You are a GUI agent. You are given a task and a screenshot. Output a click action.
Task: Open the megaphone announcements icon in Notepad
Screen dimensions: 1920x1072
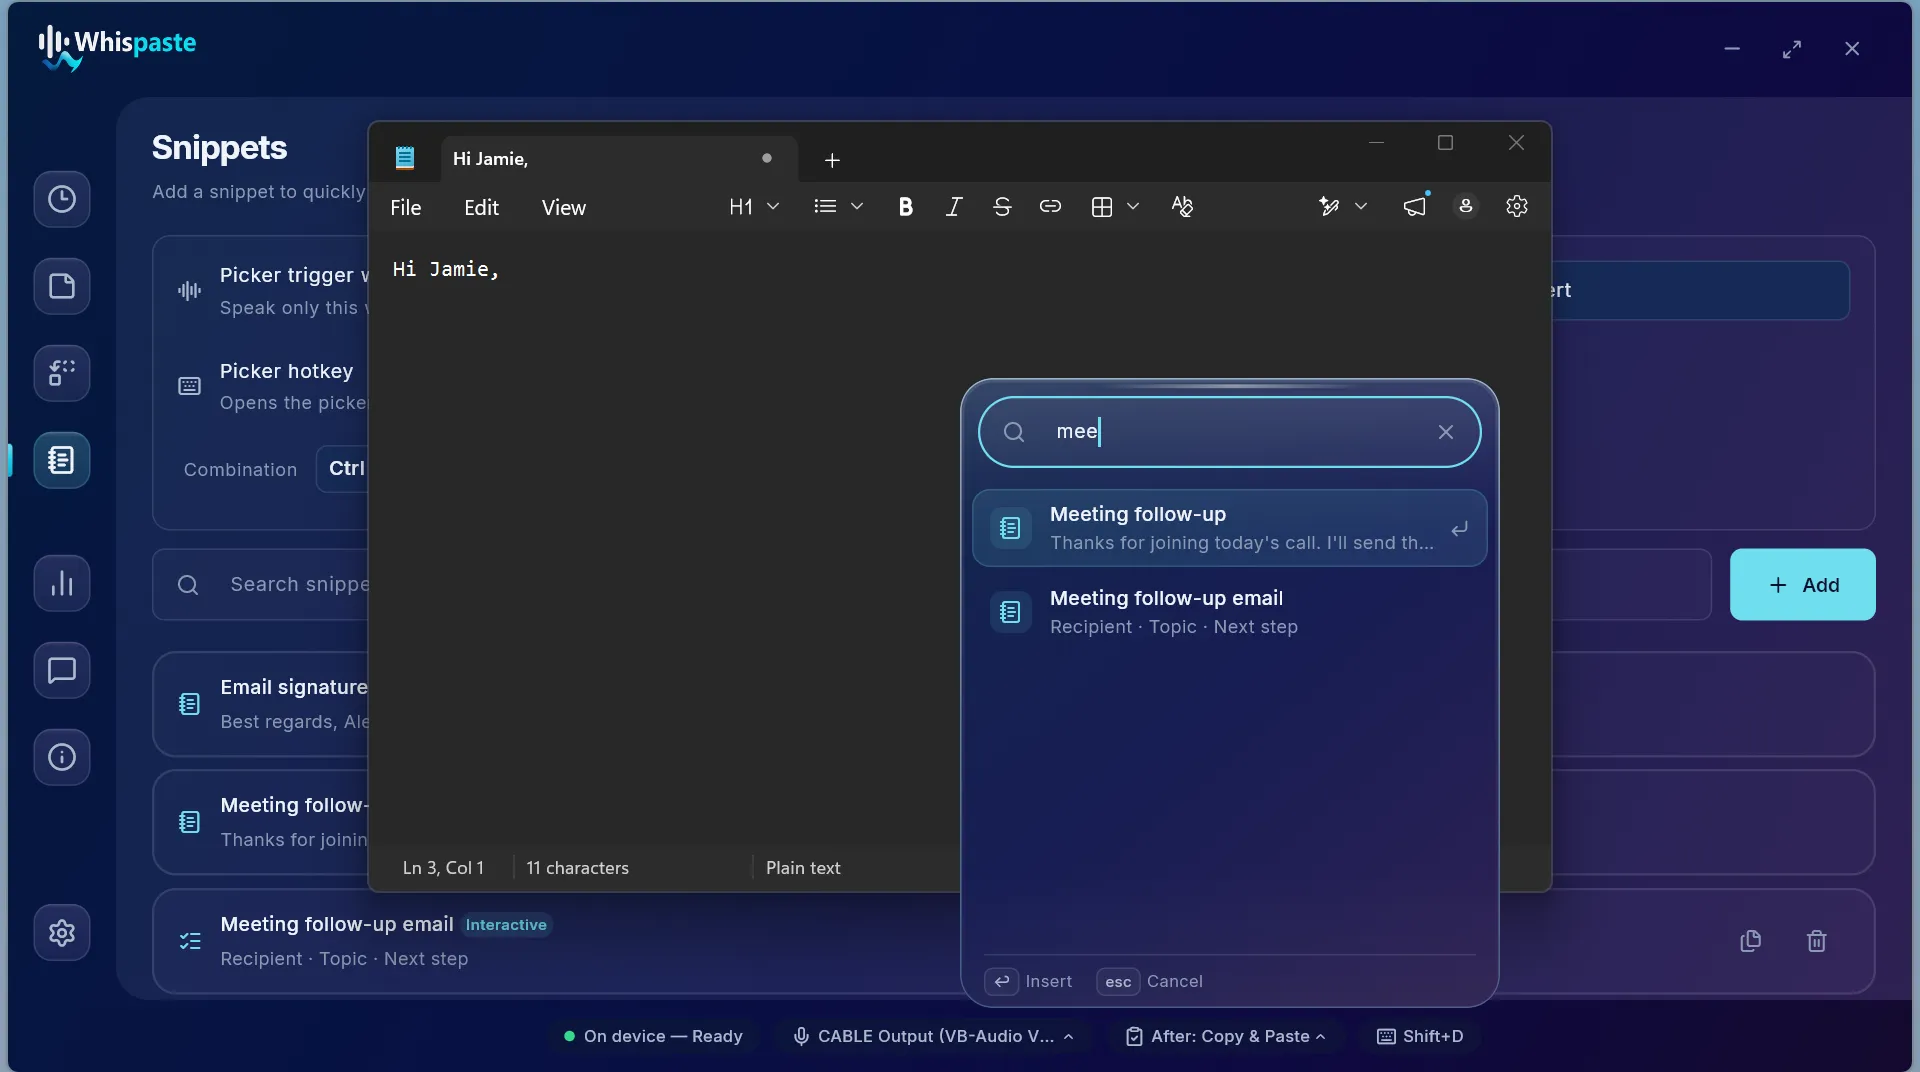(x=1415, y=207)
